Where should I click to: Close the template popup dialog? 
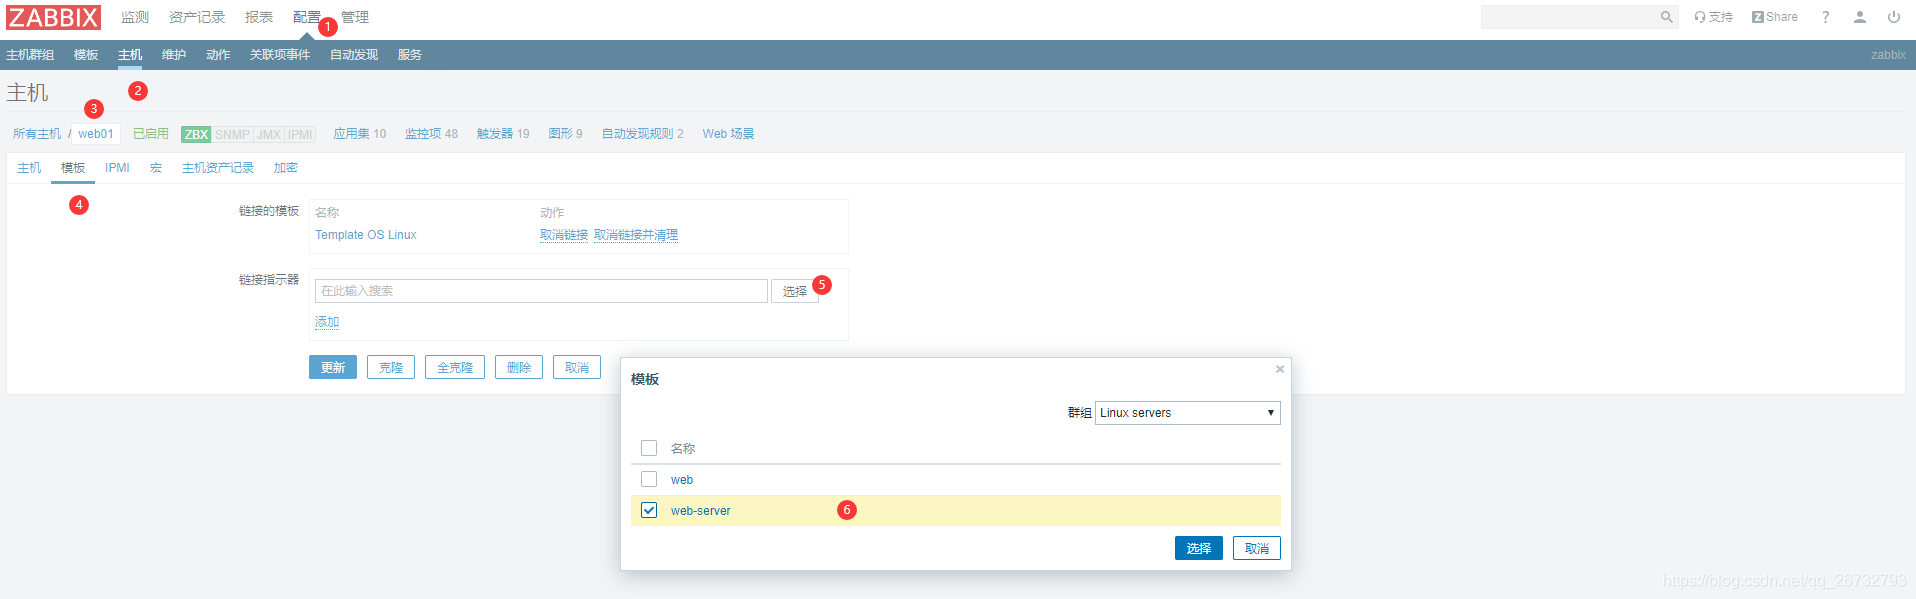1279,369
